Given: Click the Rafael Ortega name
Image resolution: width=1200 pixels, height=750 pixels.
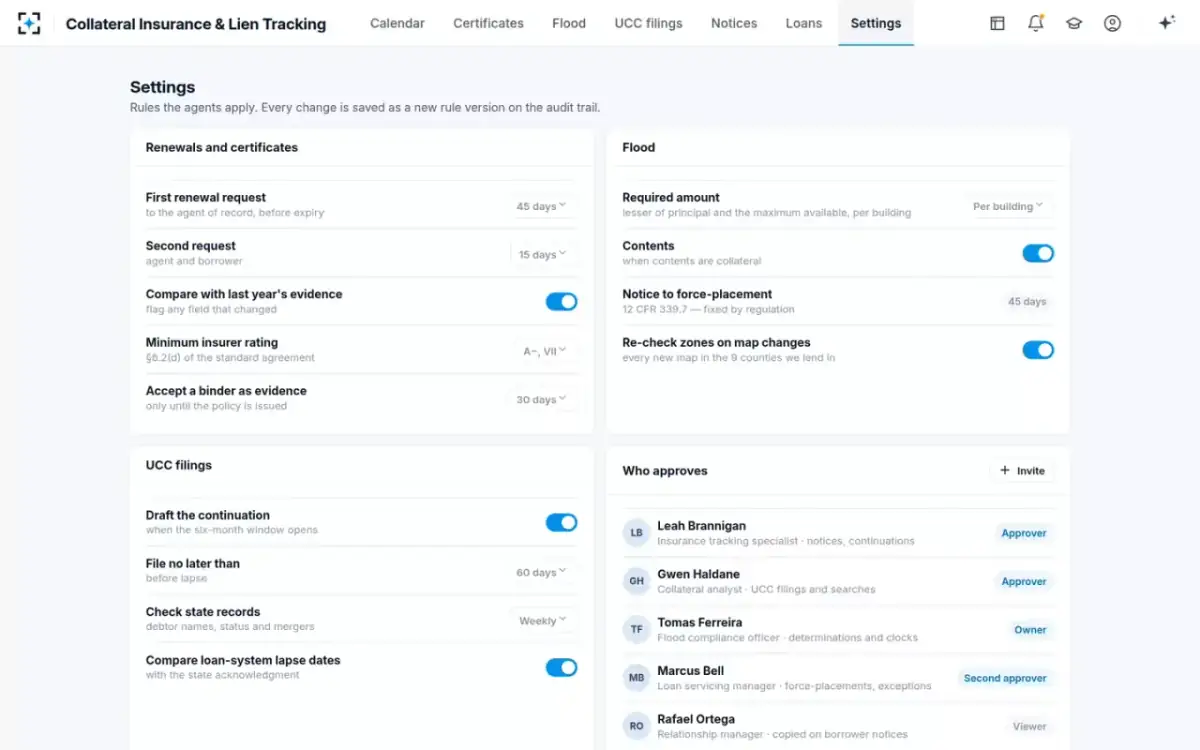Looking at the screenshot, I should (696, 719).
